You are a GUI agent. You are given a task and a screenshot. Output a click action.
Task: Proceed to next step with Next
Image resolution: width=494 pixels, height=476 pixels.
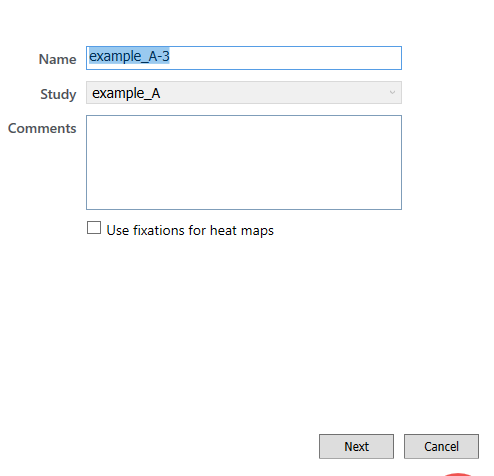click(356, 446)
